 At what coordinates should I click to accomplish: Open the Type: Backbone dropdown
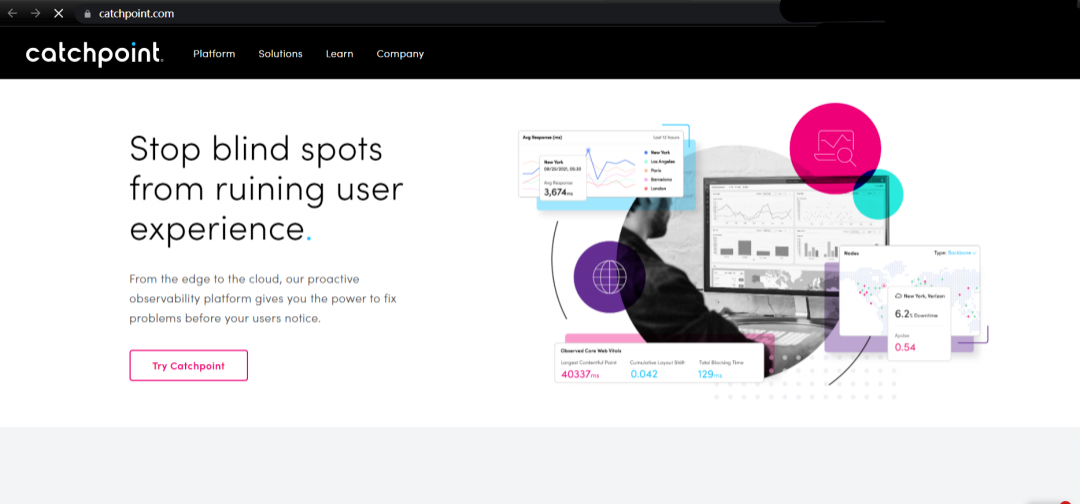955,253
